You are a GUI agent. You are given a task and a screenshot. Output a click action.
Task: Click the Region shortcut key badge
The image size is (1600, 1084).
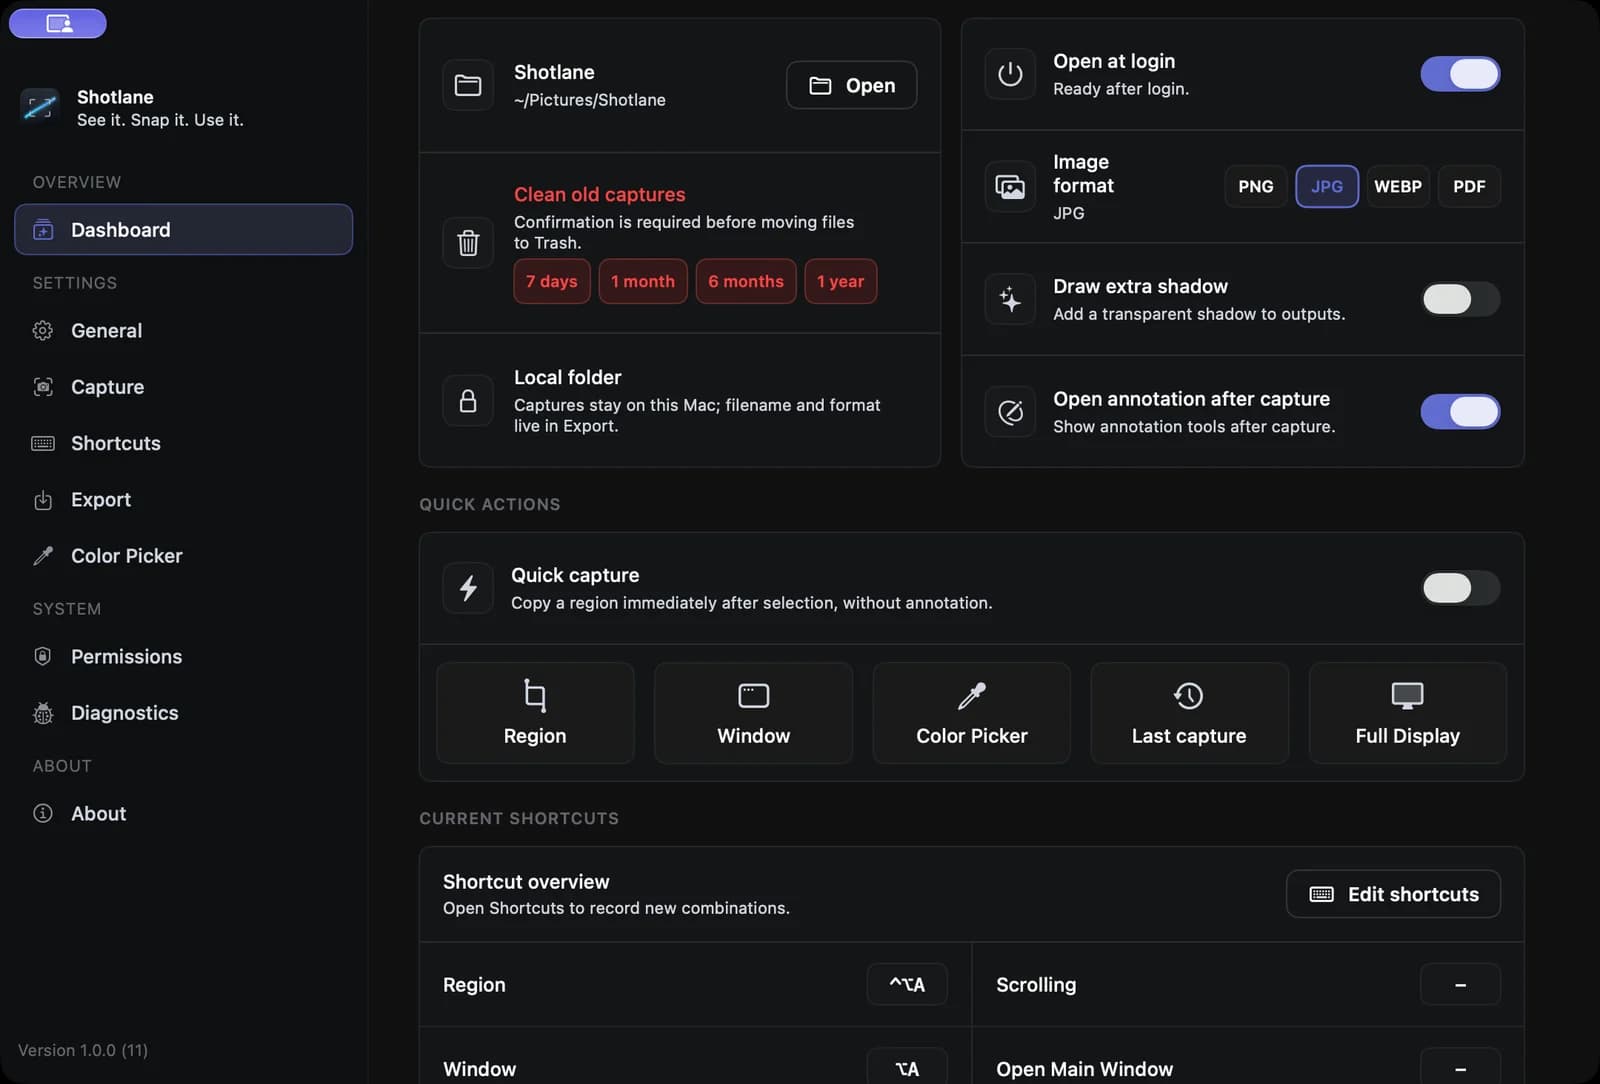pyautogui.click(x=907, y=985)
